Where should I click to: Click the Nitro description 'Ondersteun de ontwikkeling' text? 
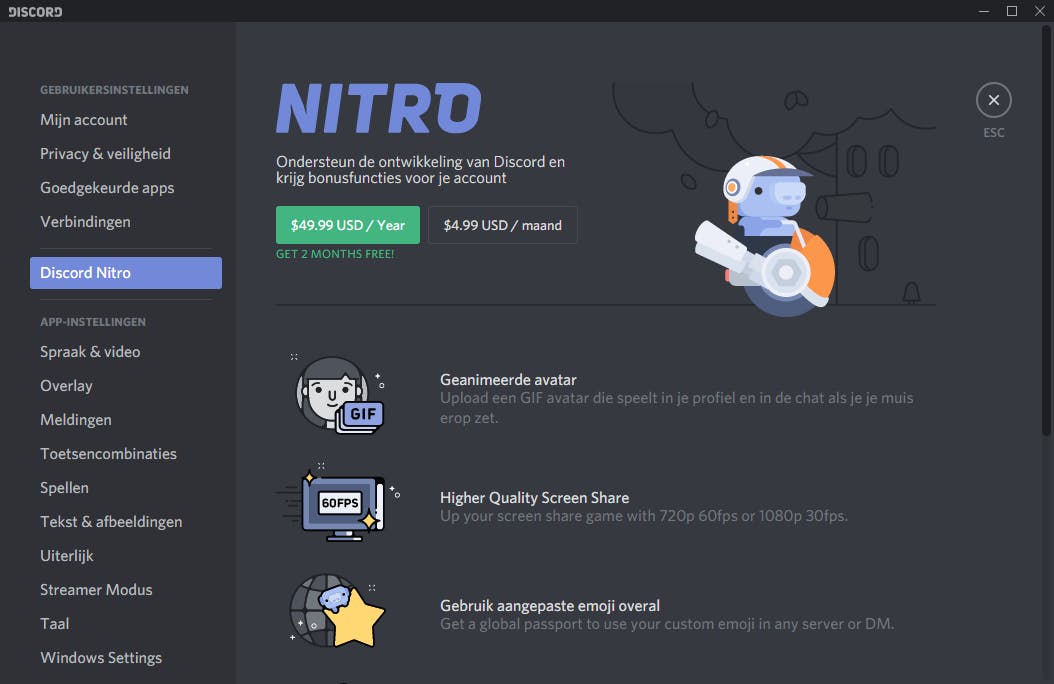pyautogui.click(x=420, y=170)
